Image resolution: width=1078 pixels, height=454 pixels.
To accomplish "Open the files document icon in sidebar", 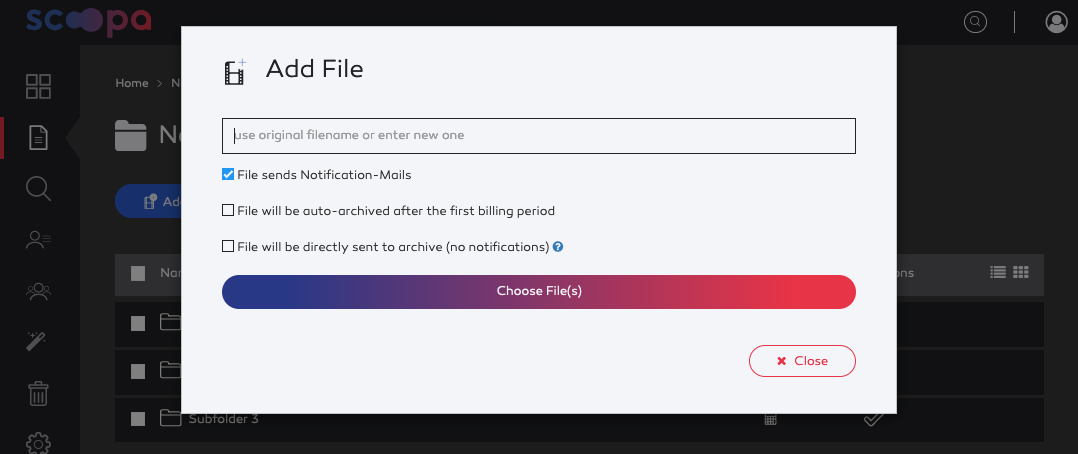I will (38, 137).
